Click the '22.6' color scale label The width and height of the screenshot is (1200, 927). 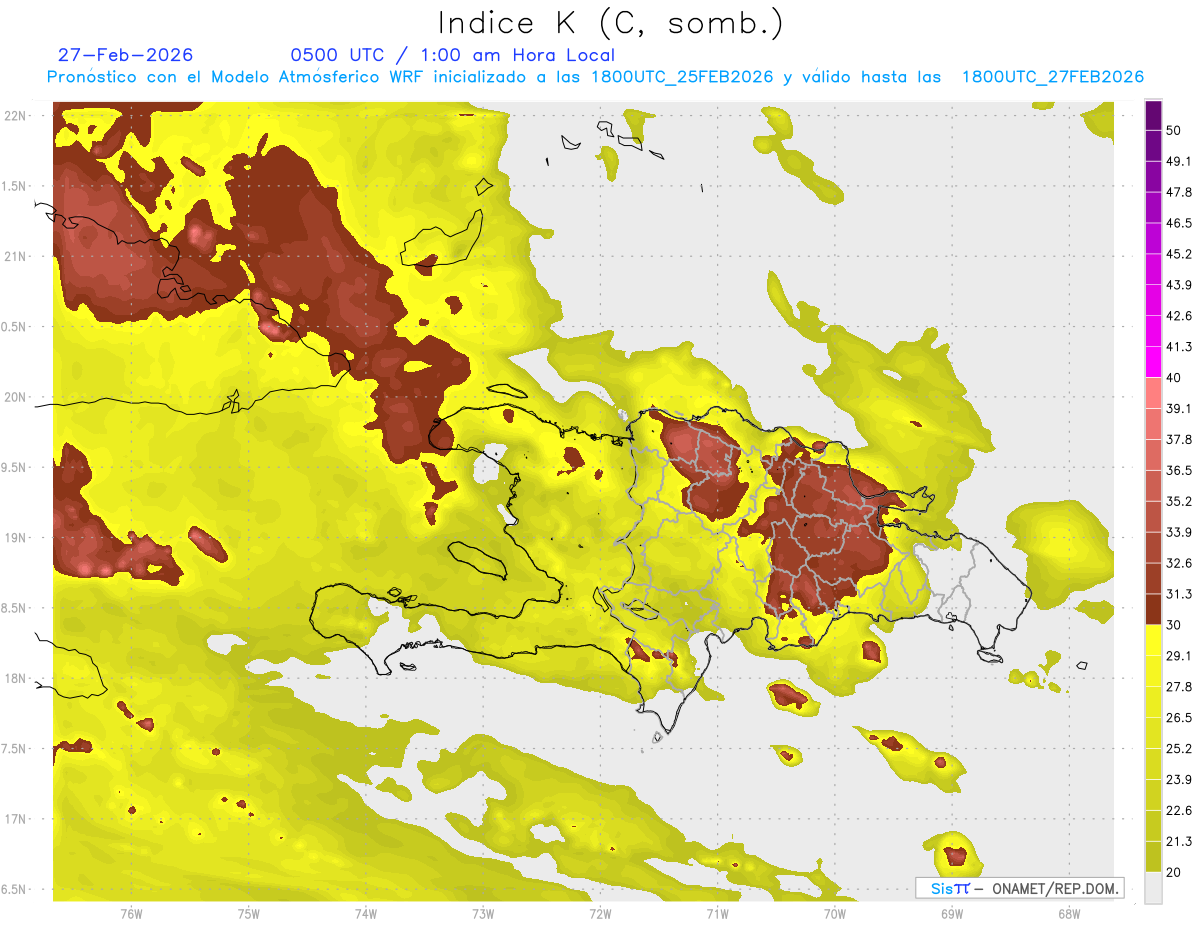point(1179,811)
